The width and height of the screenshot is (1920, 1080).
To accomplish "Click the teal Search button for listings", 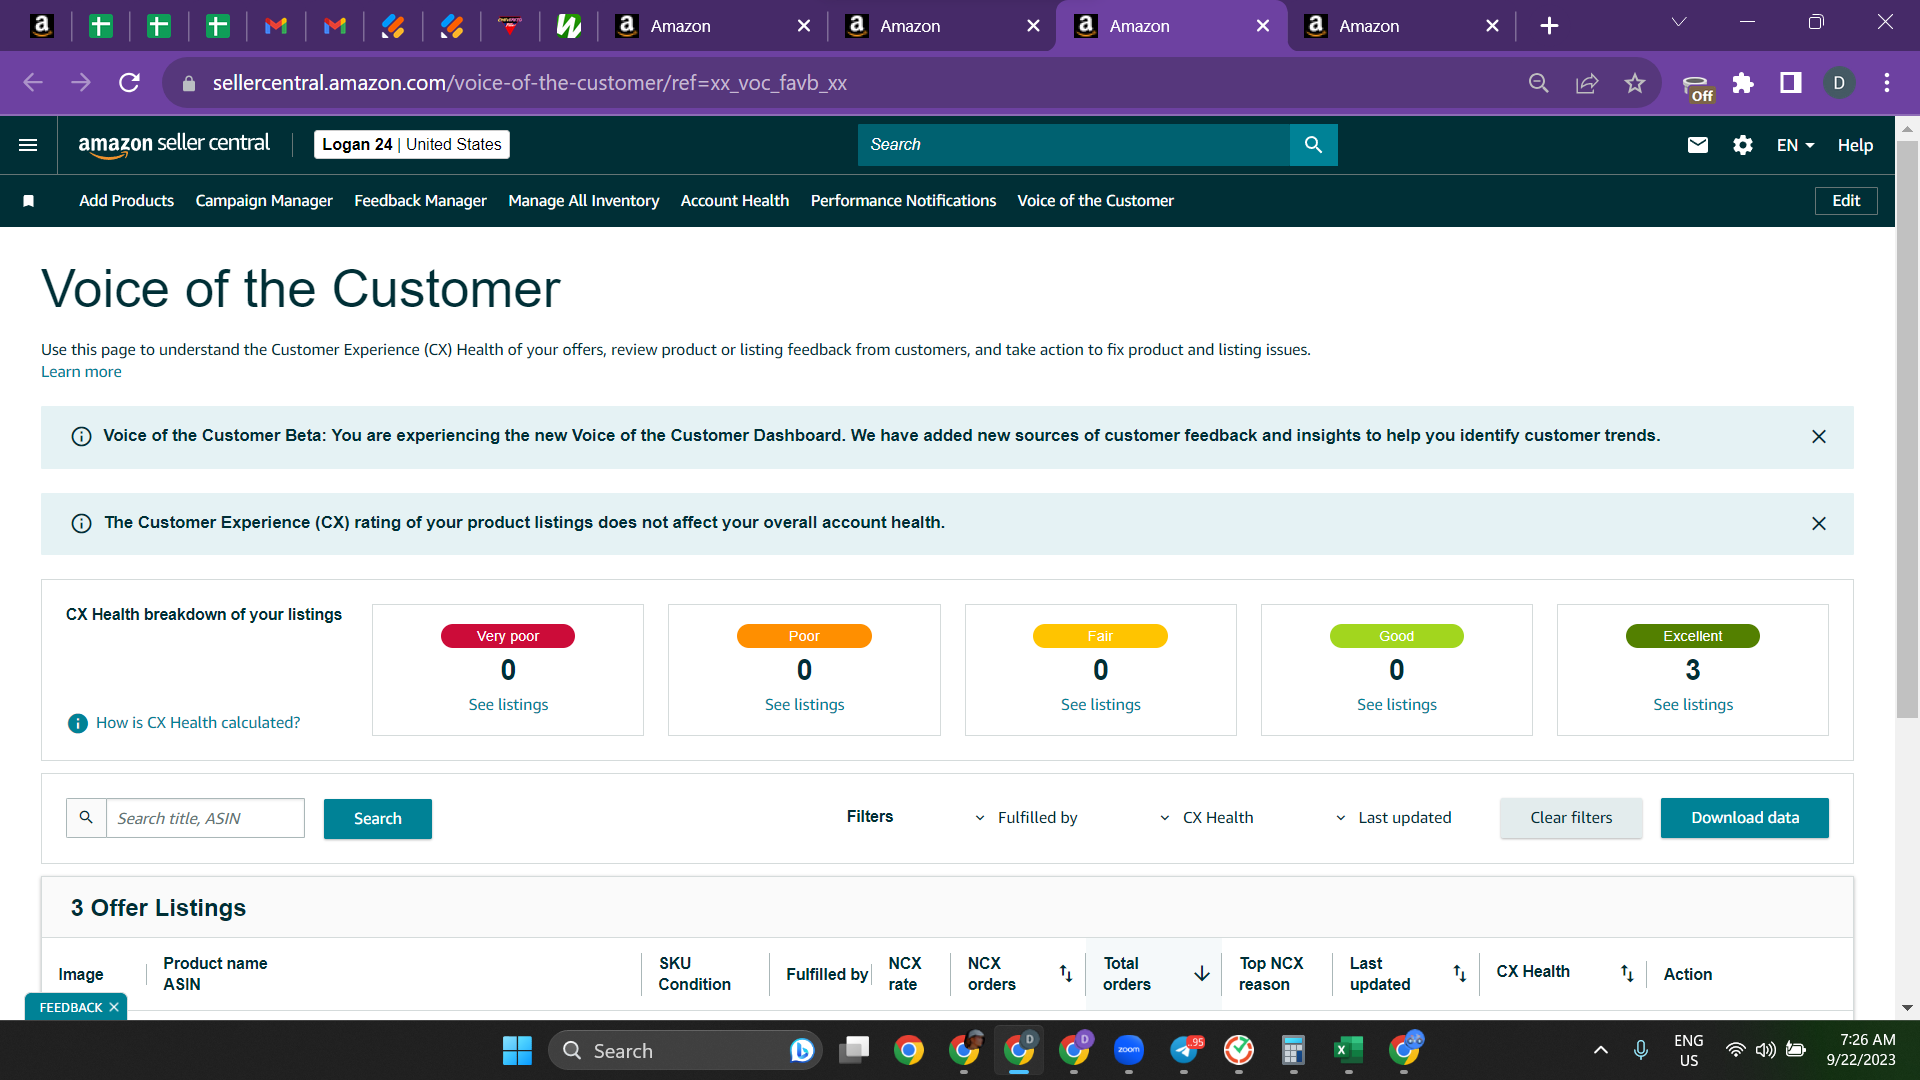I will (378, 819).
